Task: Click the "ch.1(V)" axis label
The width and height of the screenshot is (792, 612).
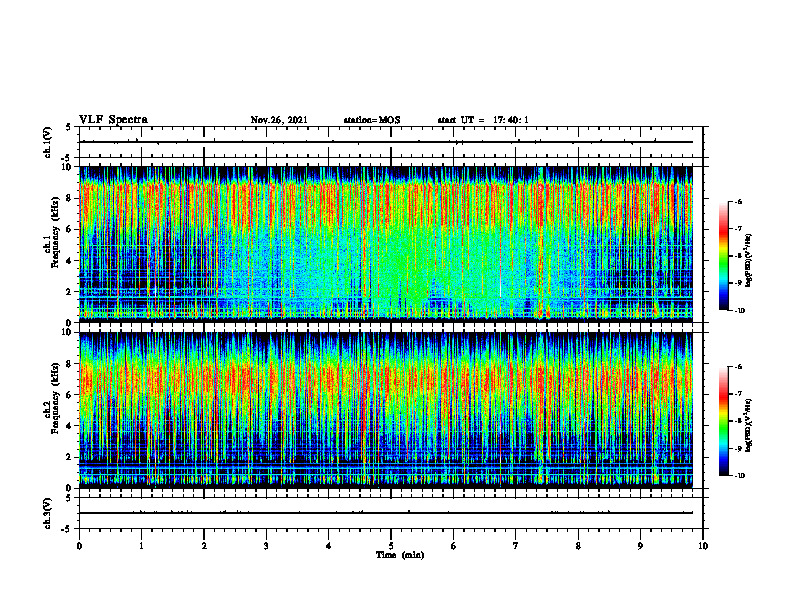Action: 48,142
